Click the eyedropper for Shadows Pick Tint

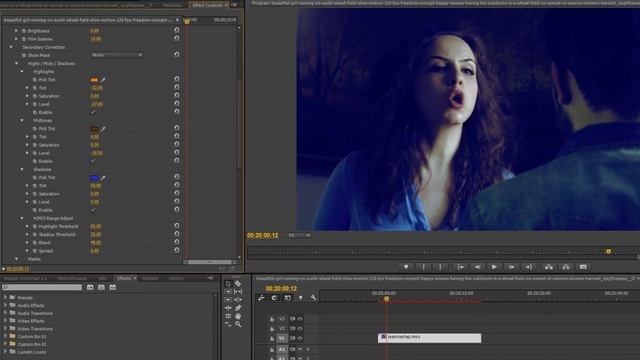point(103,178)
